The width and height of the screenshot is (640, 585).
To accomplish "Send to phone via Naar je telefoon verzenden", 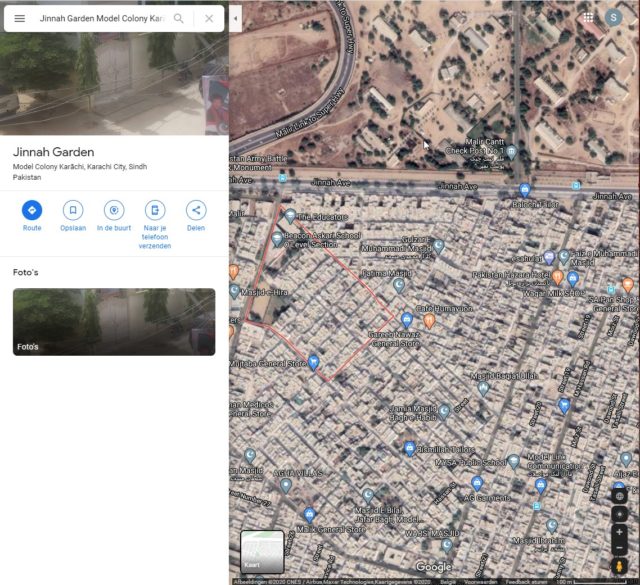I will pyautogui.click(x=155, y=210).
